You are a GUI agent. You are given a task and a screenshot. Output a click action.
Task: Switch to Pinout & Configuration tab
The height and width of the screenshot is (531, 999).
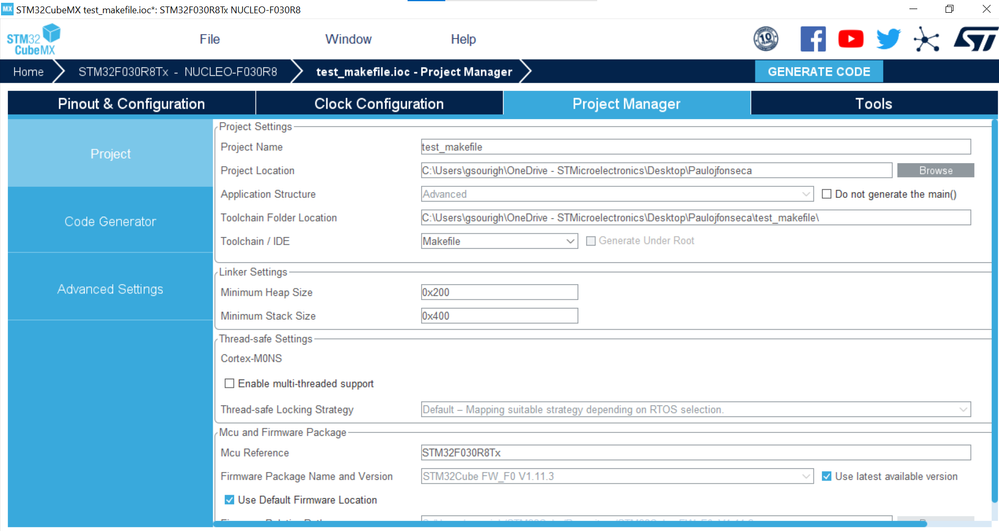tap(131, 103)
